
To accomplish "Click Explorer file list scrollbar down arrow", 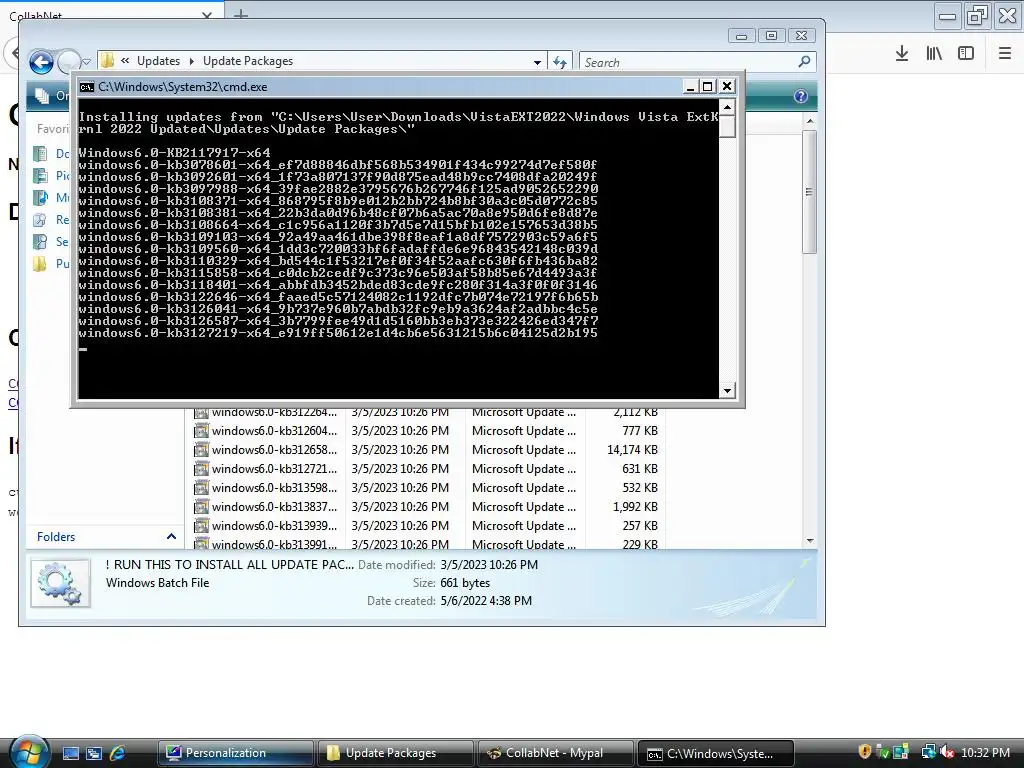I will (810, 541).
